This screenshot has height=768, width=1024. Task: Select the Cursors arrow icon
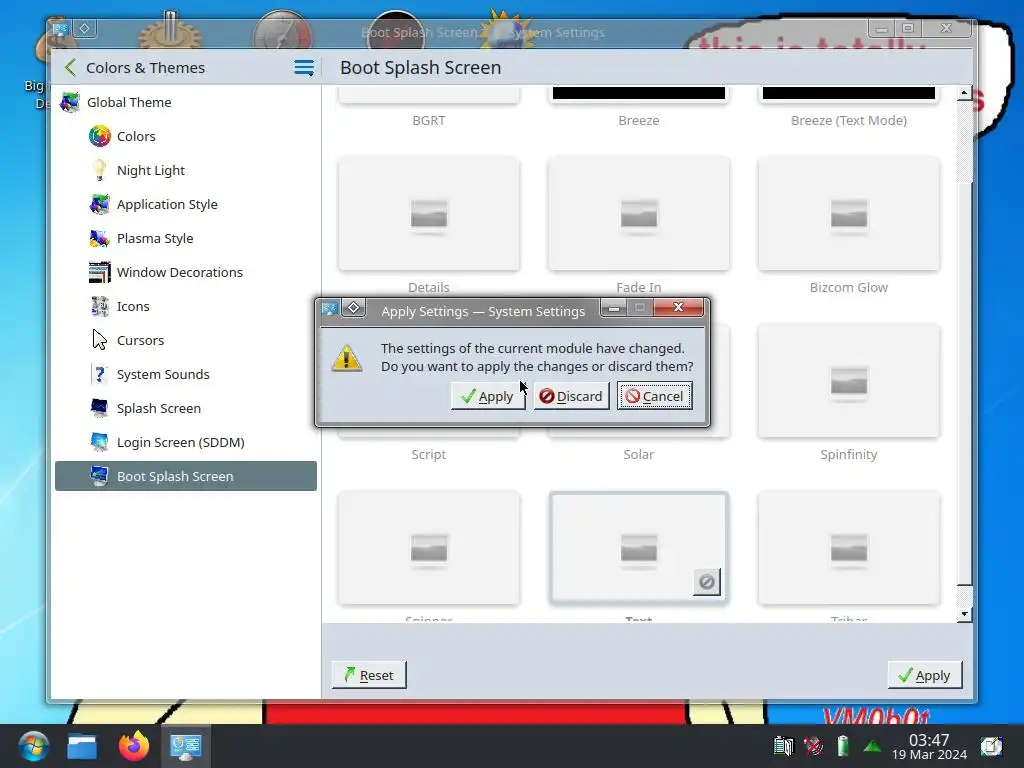point(100,340)
